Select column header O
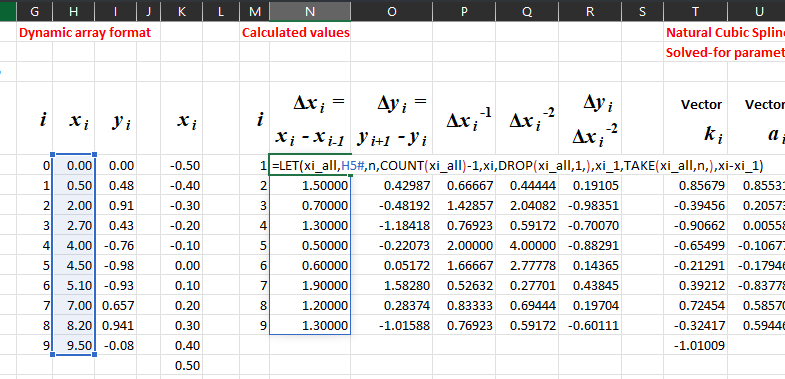785x379 pixels. pyautogui.click(x=391, y=12)
